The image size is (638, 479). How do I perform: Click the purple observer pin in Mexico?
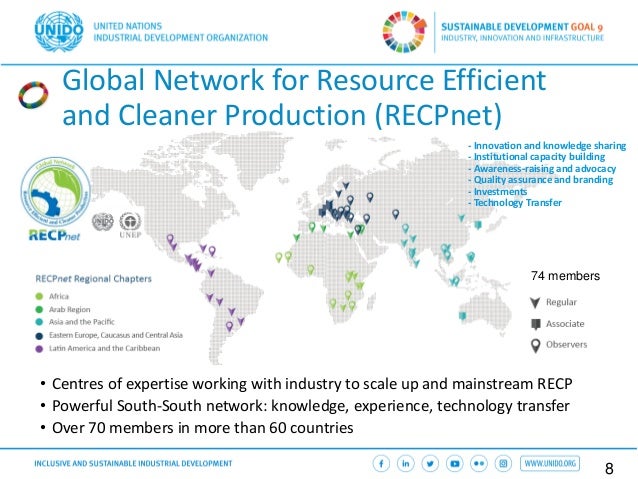tap(170, 239)
